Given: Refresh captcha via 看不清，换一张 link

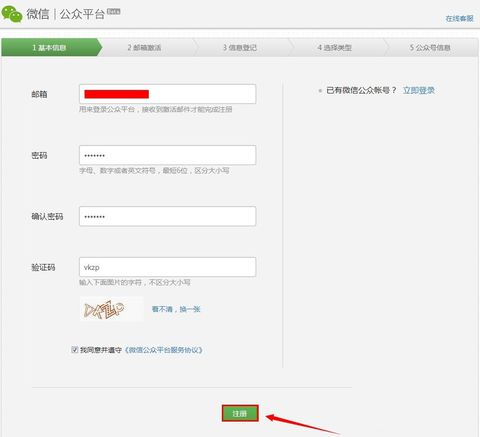Looking at the screenshot, I should click(176, 309).
